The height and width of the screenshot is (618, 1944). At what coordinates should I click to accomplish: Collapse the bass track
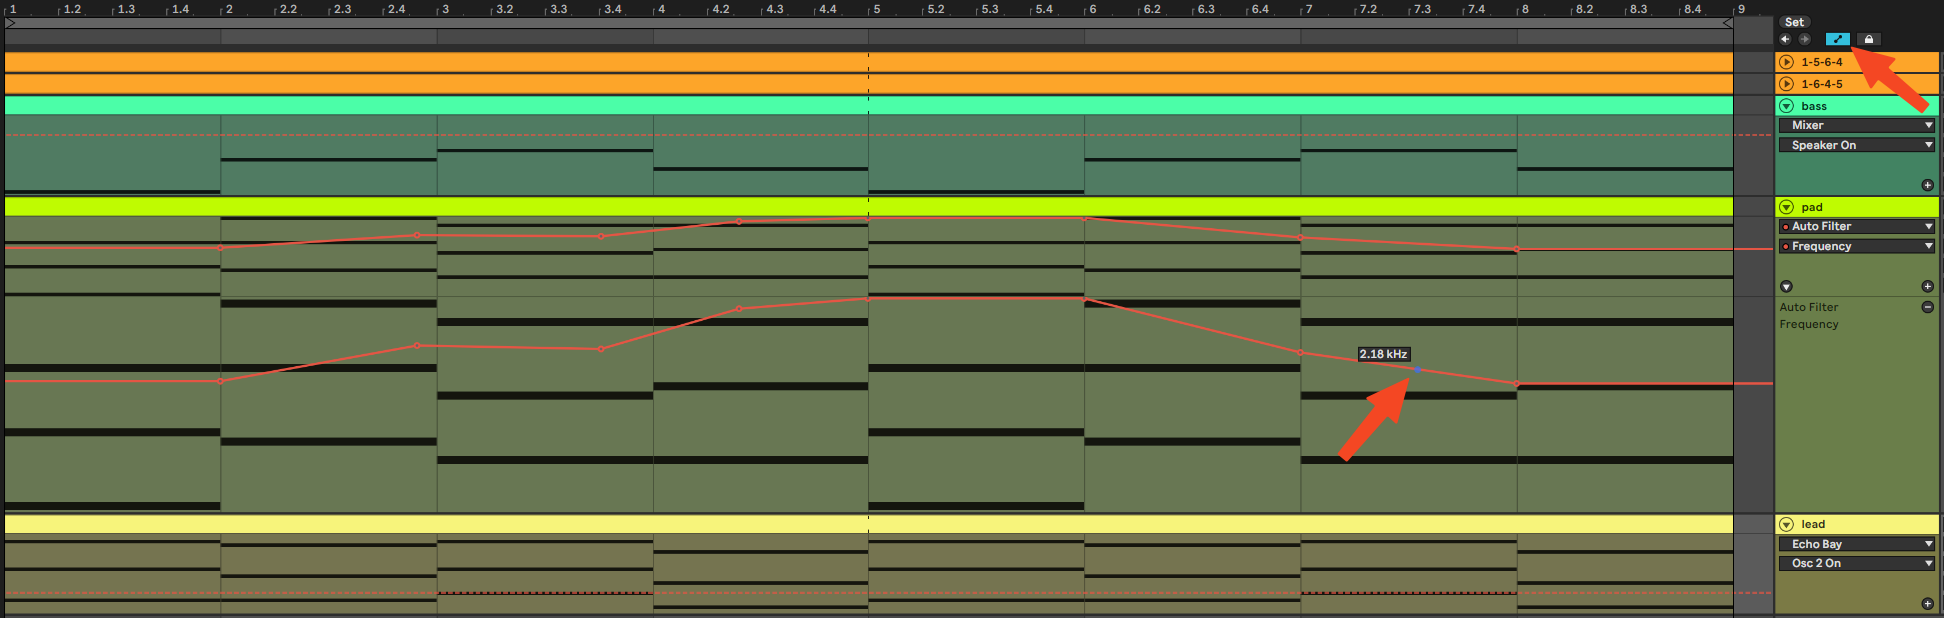tap(1787, 106)
